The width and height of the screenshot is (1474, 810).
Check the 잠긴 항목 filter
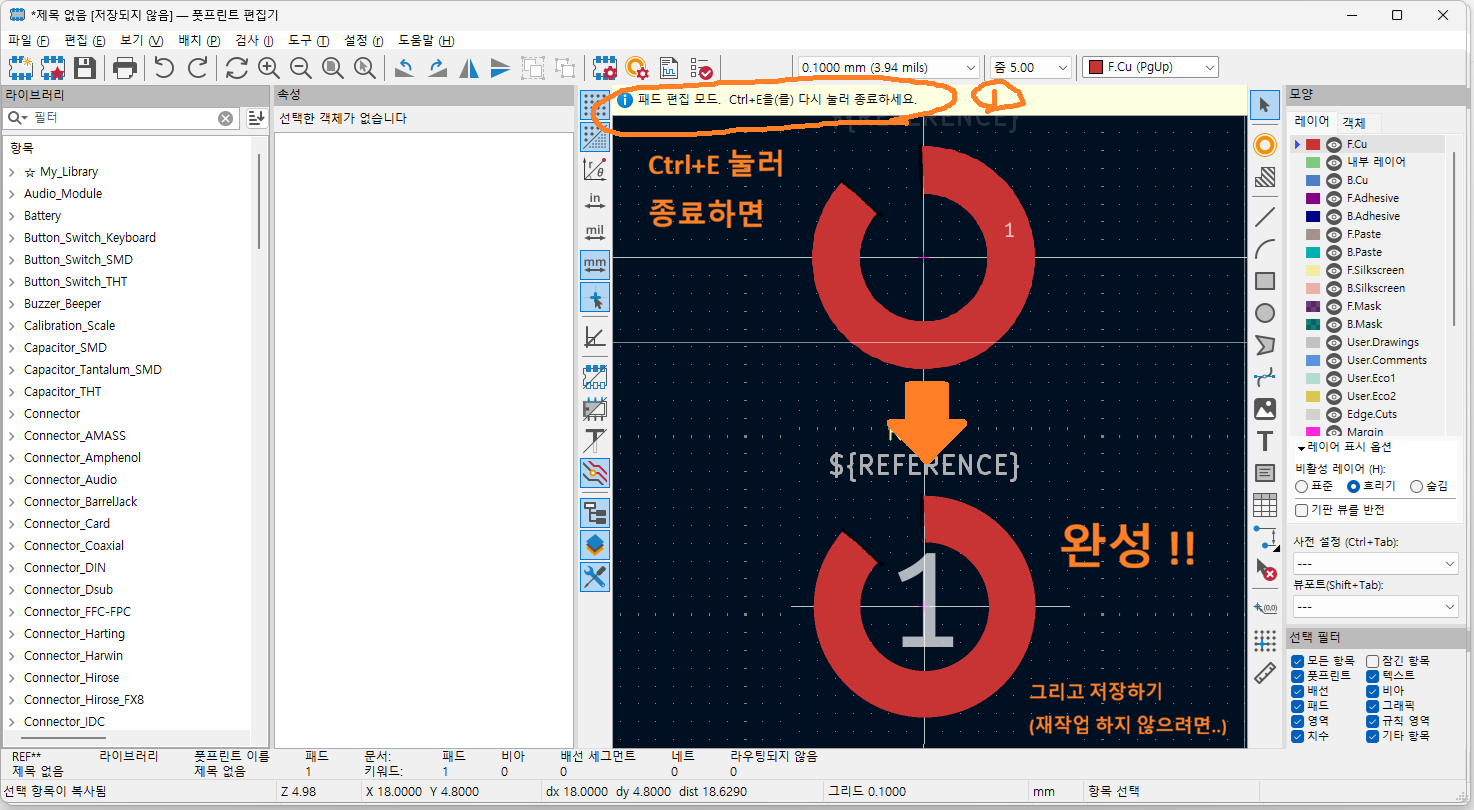(x=1373, y=661)
